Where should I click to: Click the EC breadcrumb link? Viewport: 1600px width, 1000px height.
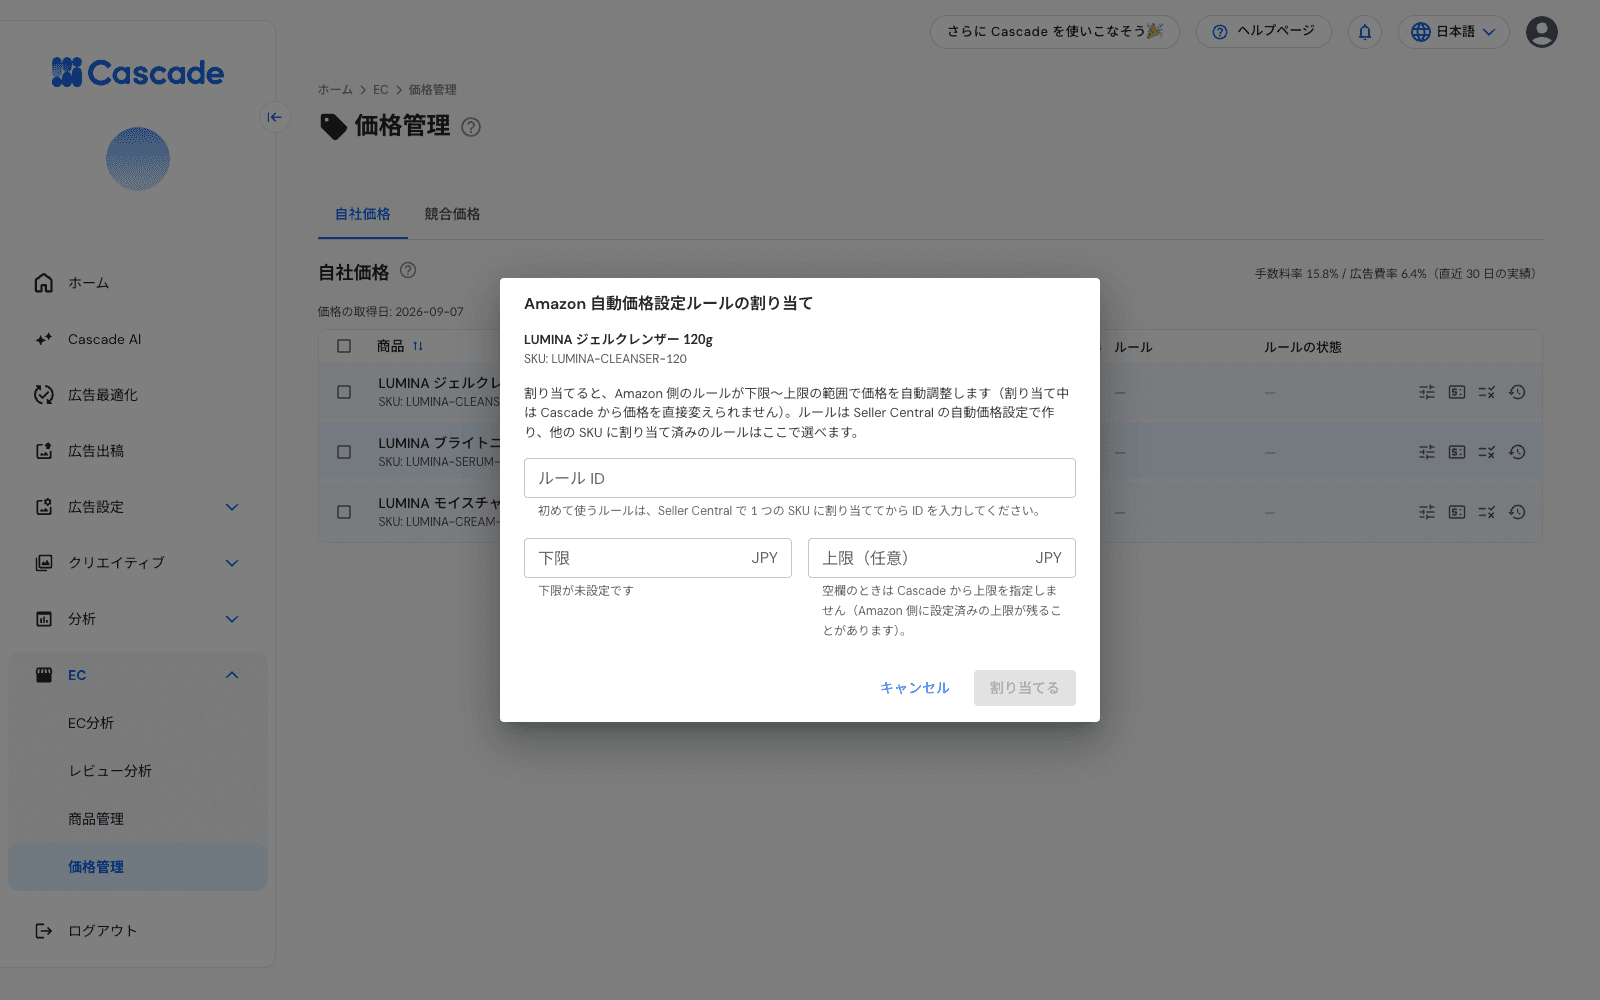(x=381, y=90)
